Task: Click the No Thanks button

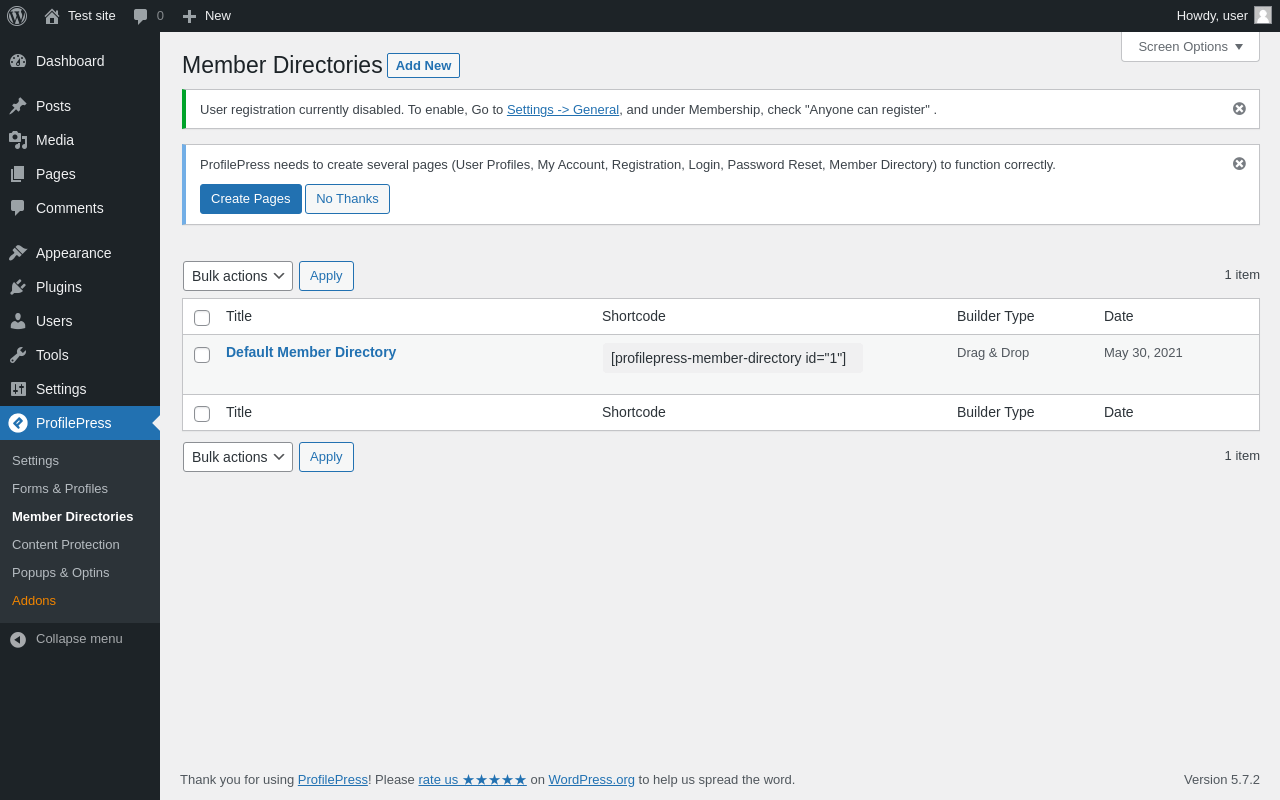Action: click(x=347, y=199)
